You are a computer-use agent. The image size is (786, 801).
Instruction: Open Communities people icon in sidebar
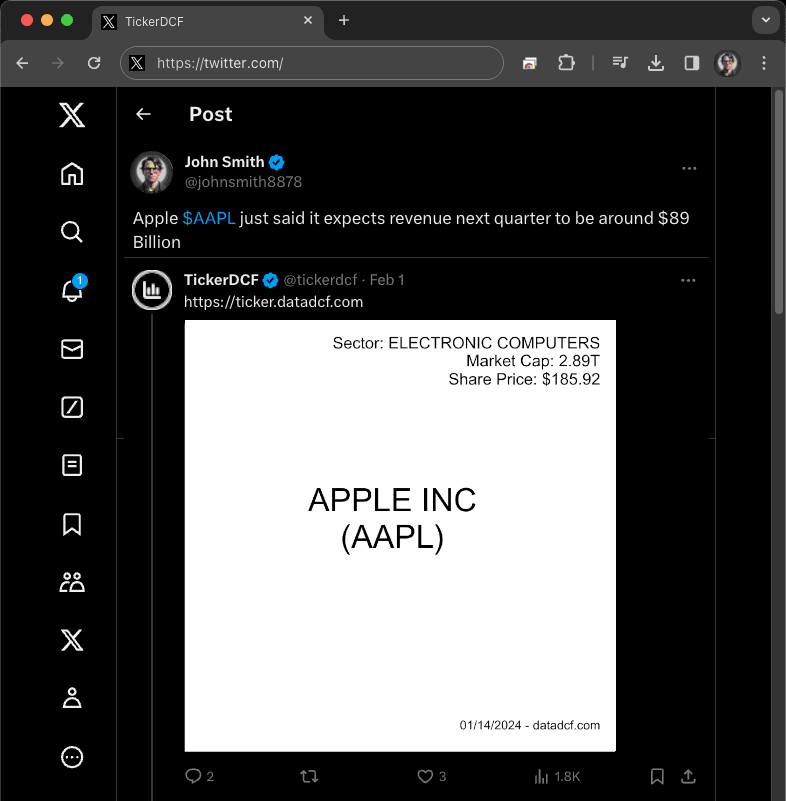pos(72,582)
